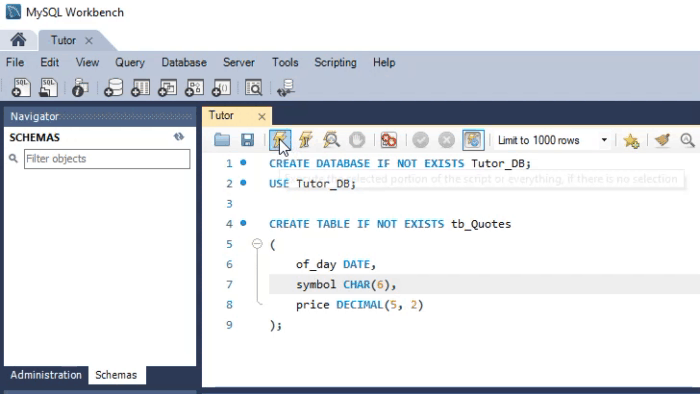Image resolution: width=700 pixels, height=394 pixels.
Task: Click line number 9 in gutter
Action: [229, 325]
